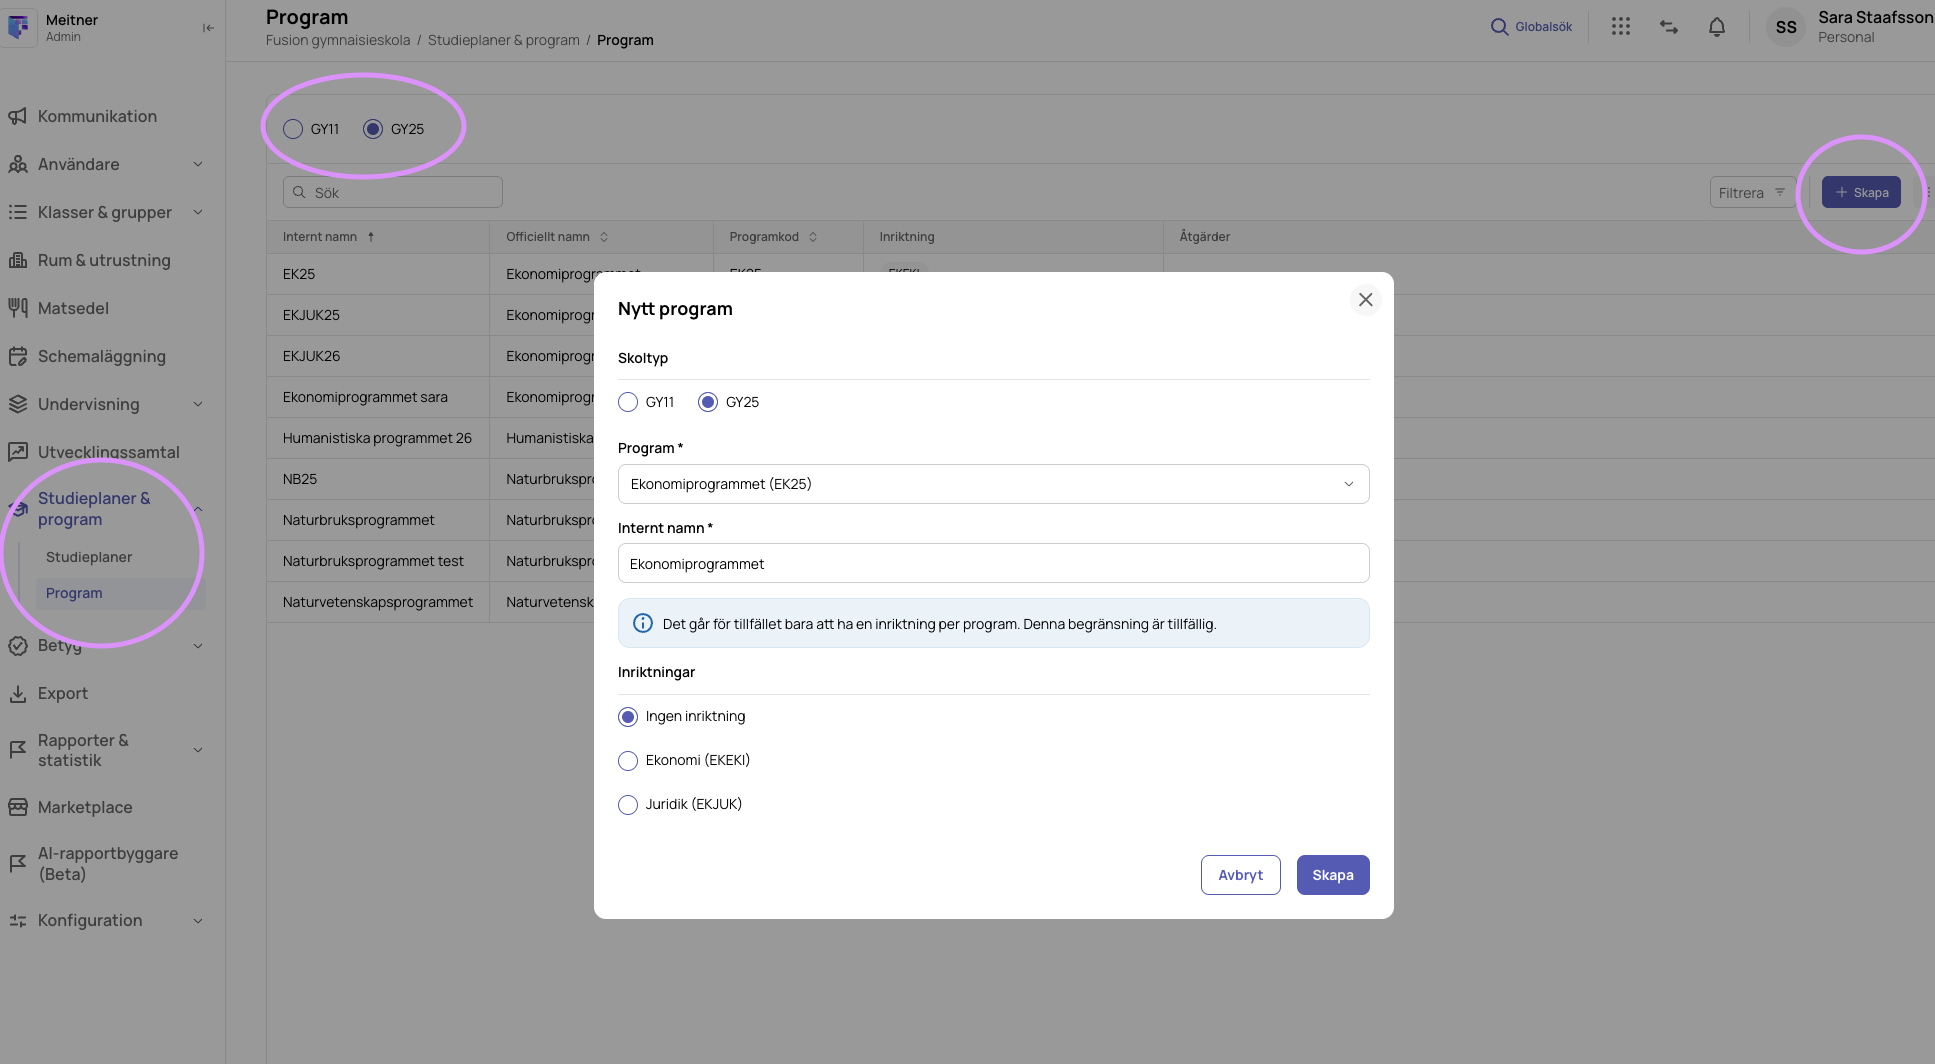Screen dimensions: 1935x1064
Task: Close the Nytt program dialog
Action: click(x=1365, y=300)
